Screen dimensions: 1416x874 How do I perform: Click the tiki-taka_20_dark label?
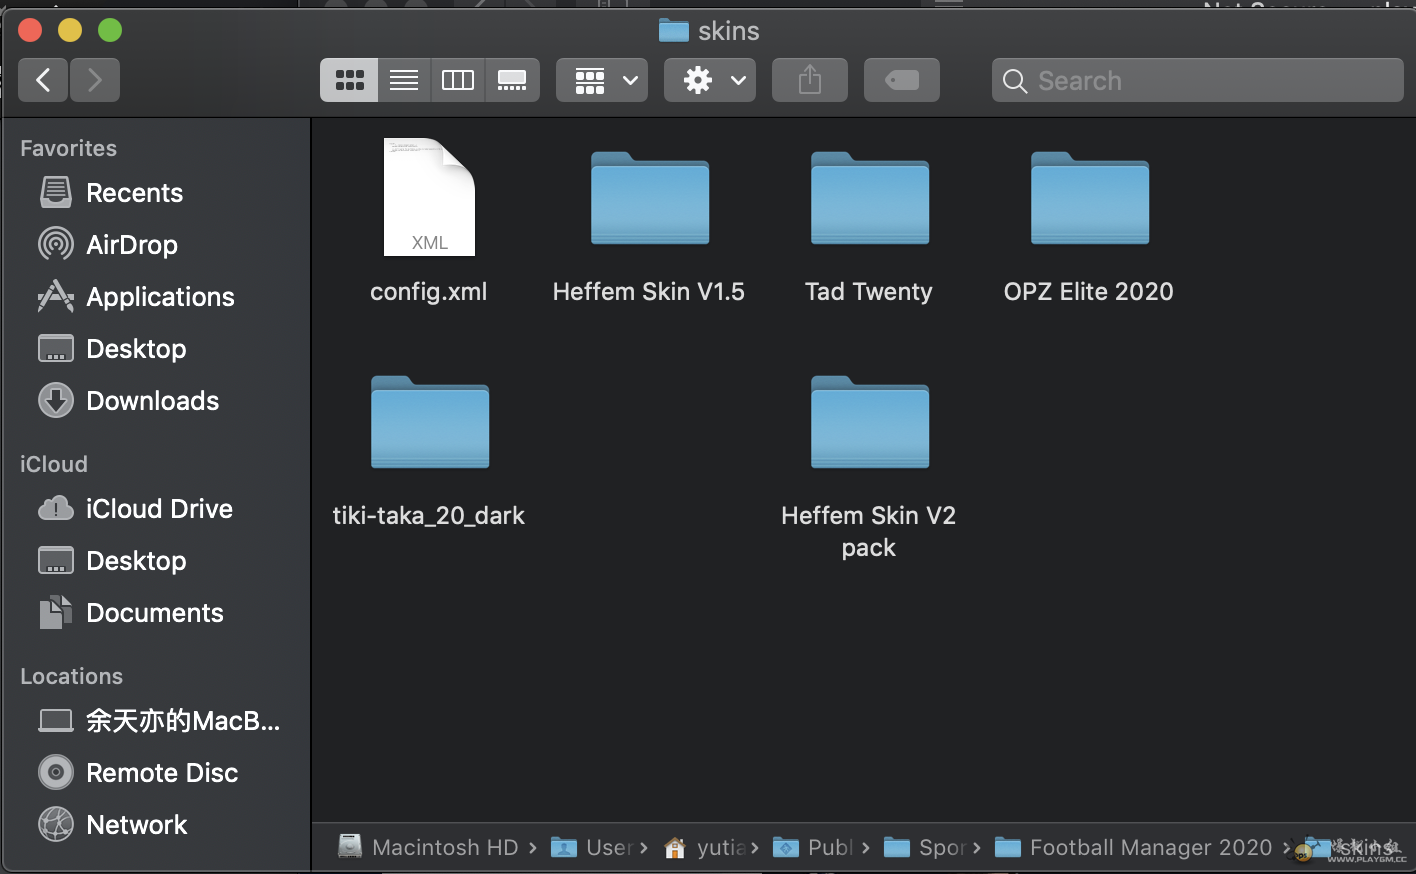[429, 516]
